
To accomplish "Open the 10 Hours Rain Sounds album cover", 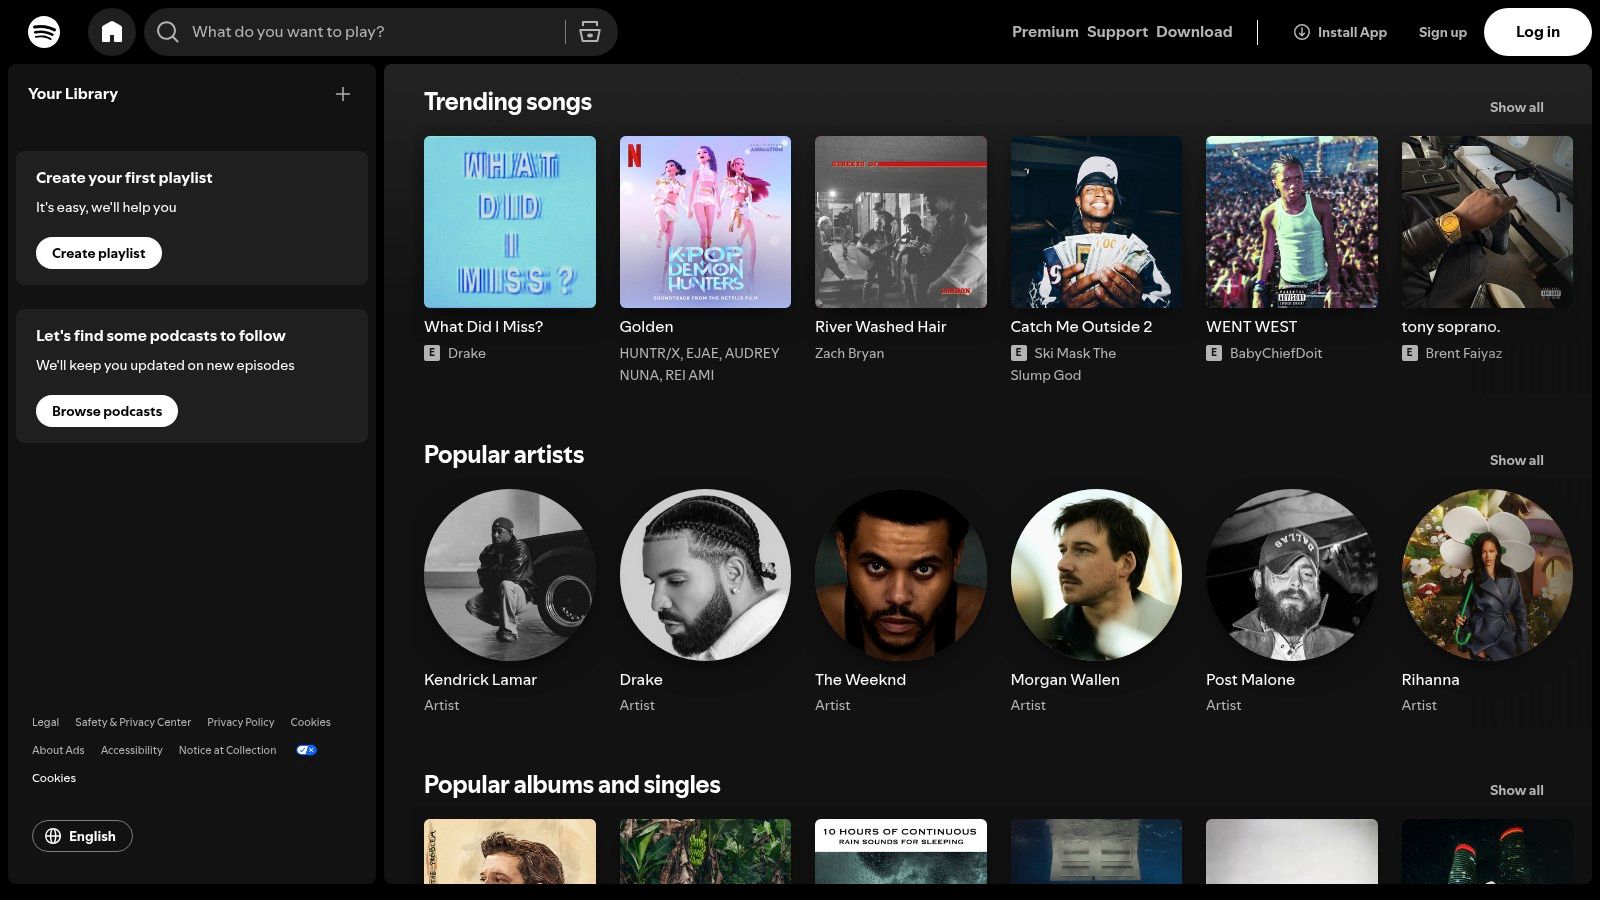I will pos(901,852).
